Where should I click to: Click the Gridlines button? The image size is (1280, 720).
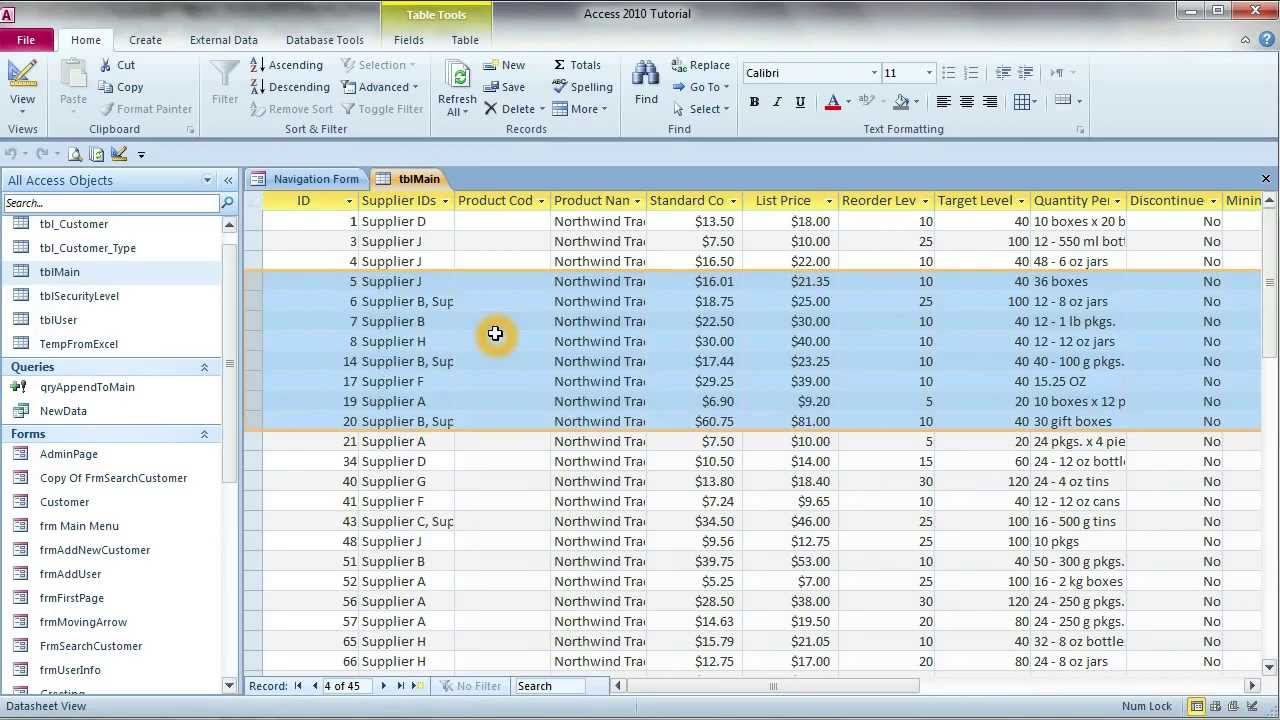click(1024, 102)
